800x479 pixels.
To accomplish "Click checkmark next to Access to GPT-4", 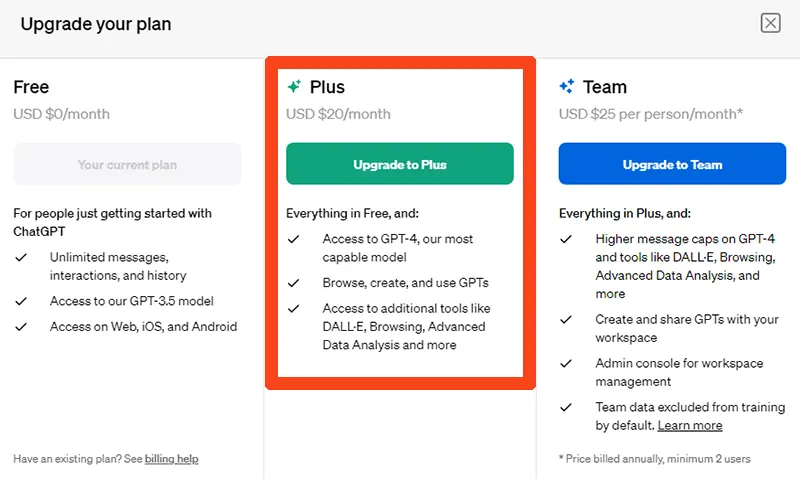I will click(x=293, y=239).
